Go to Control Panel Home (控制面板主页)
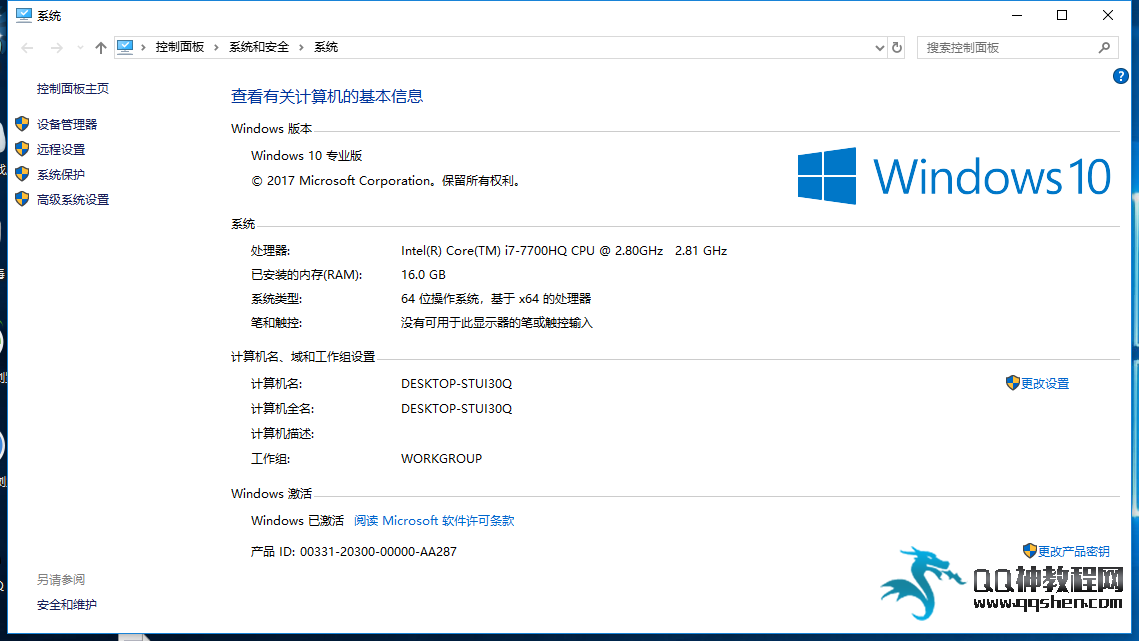The width and height of the screenshot is (1139, 641). tap(73, 89)
